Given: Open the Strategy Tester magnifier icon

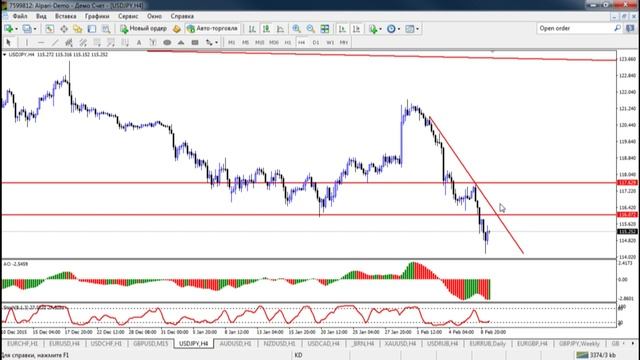Looking at the screenshot, I should tap(106, 29).
